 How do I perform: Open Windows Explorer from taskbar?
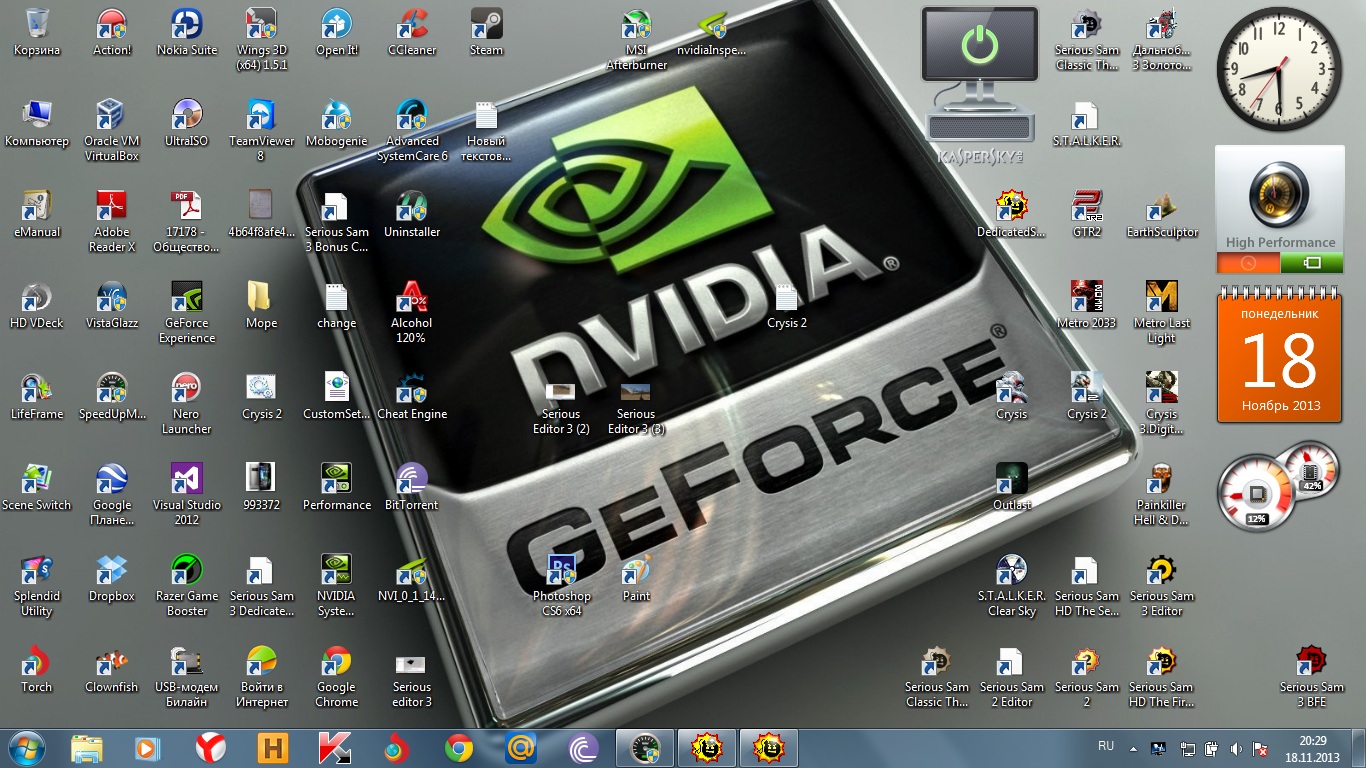[87, 748]
